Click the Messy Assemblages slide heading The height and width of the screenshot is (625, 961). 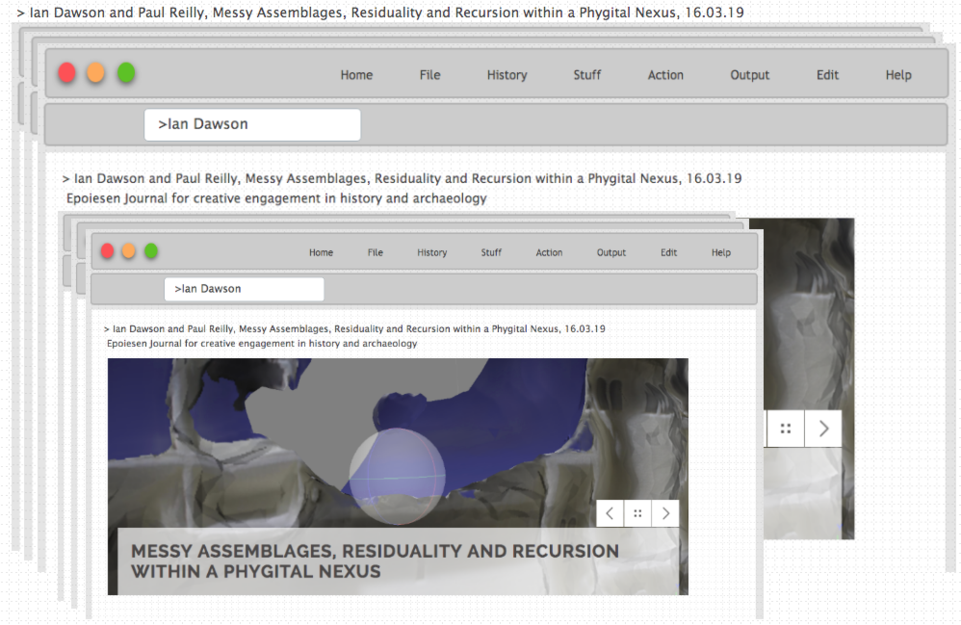tap(374, 561)
